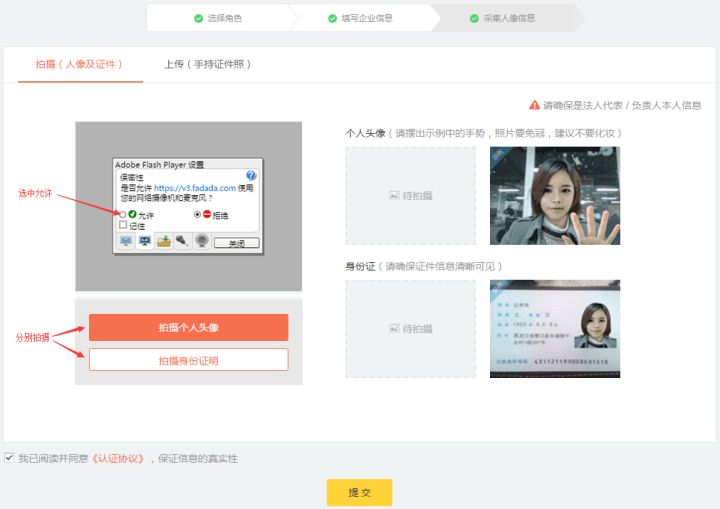Click the Adobe Flash Player 设置 title
The image size is (720, 509).
click(159, 164)
